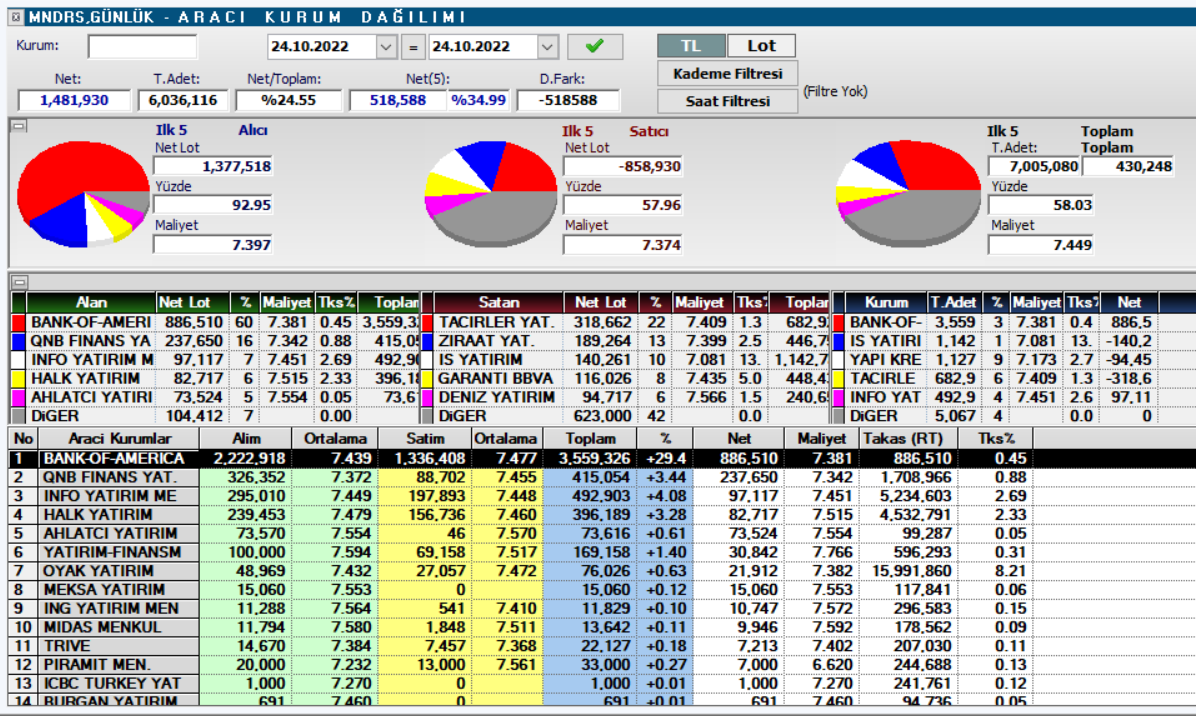Click gray swatch beside seller DiGER

[x=427, y=416]
